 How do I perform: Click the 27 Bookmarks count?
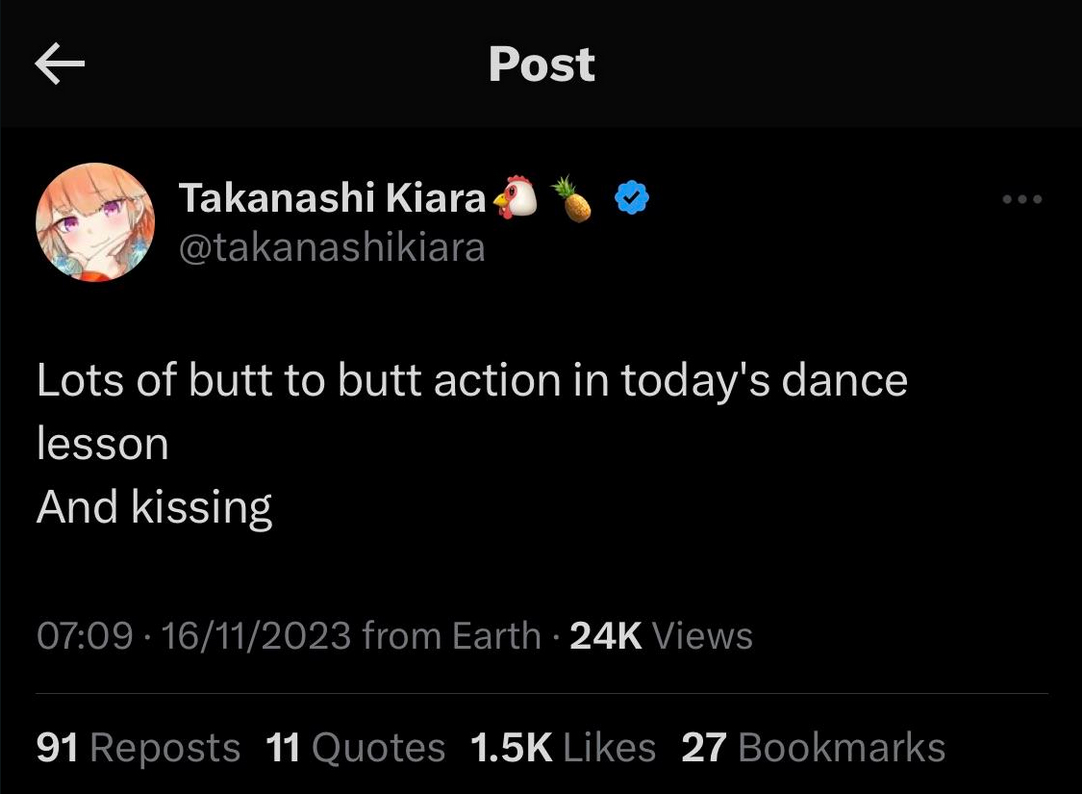pos(813,747)
